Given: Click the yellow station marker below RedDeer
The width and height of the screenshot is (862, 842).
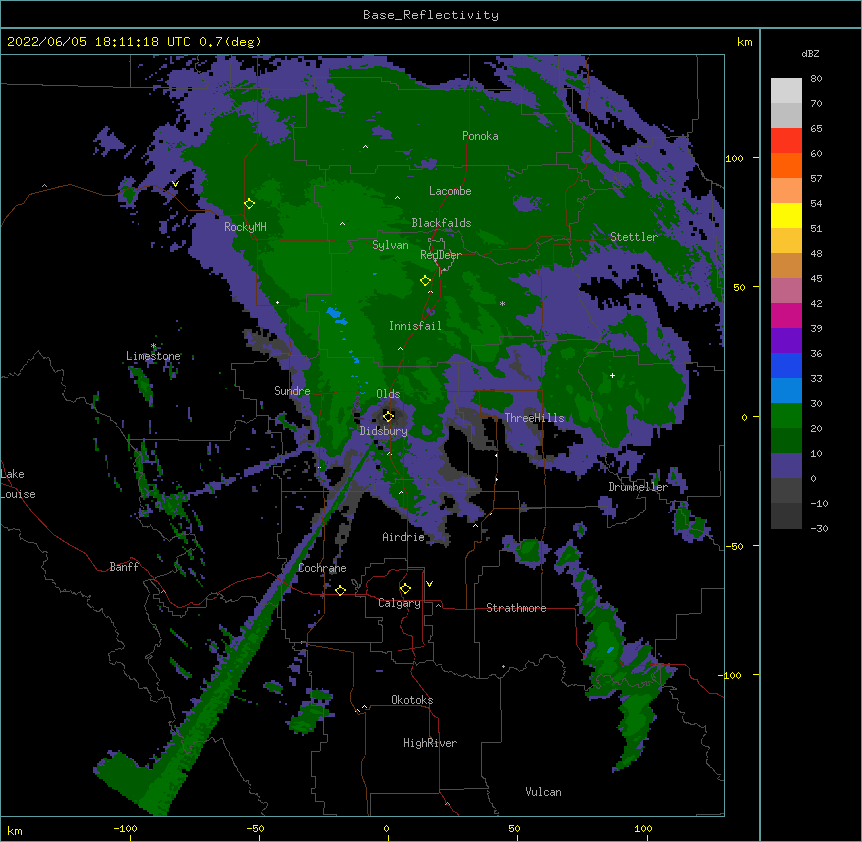Looking at the screenshot, I should click(x=426, y=281).
